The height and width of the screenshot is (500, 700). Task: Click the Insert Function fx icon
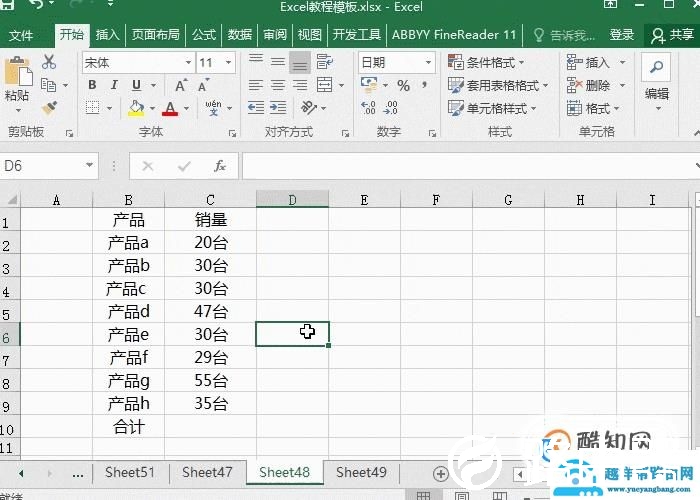click(x=220, y=166)
